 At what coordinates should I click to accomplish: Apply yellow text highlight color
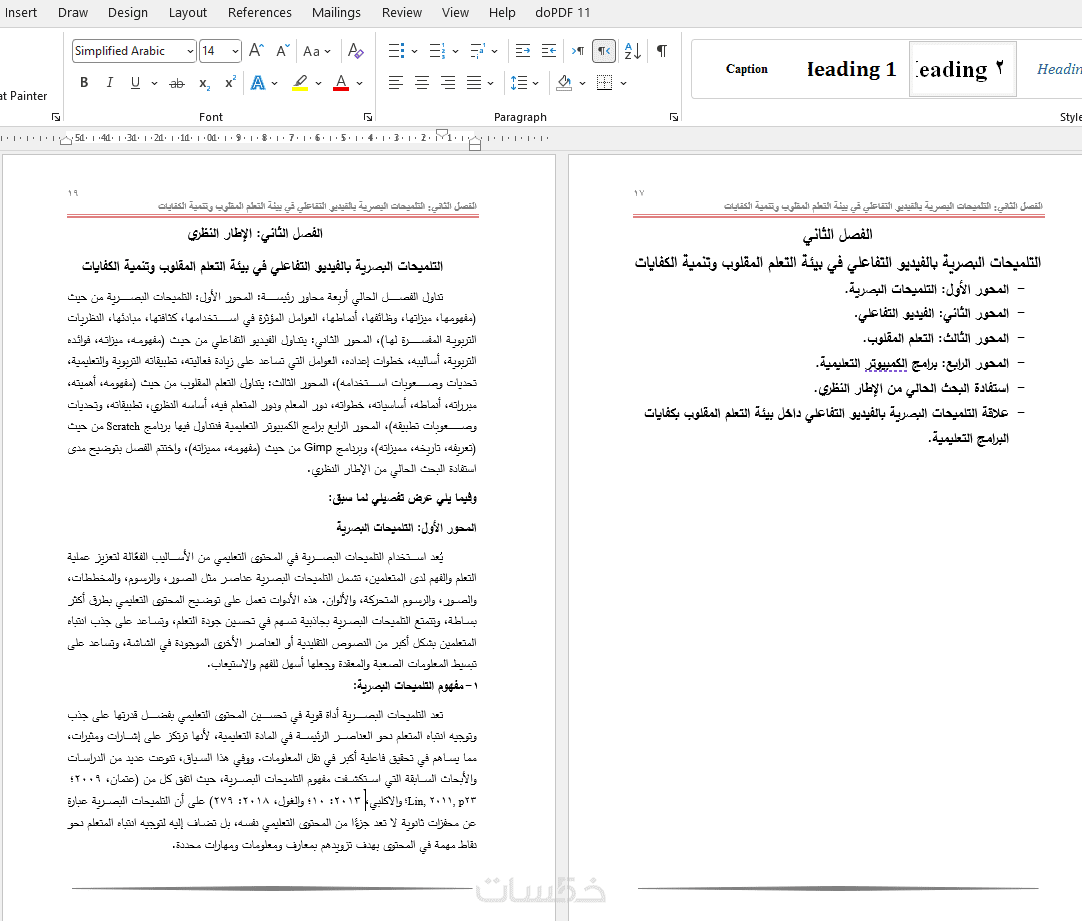coord(300,83)
